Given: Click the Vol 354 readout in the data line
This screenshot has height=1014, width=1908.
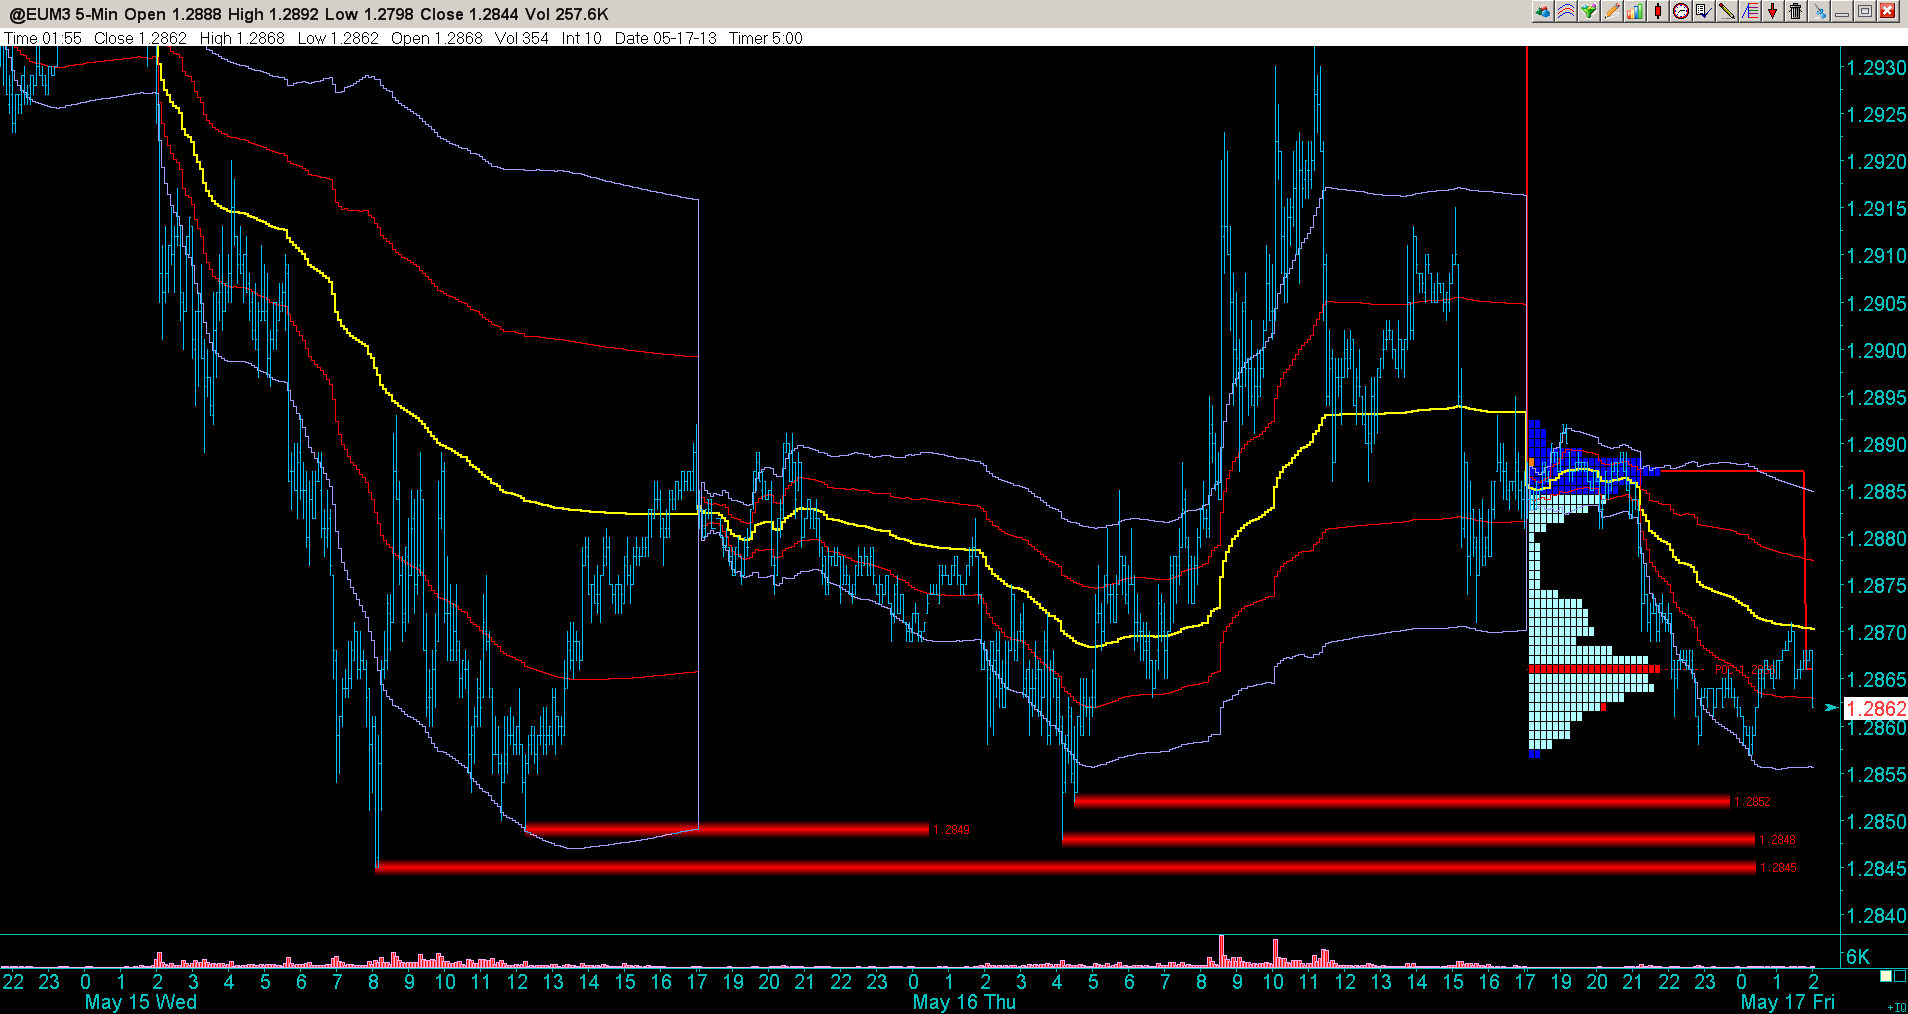Looking at the screenshot, I should click(522, 38).
